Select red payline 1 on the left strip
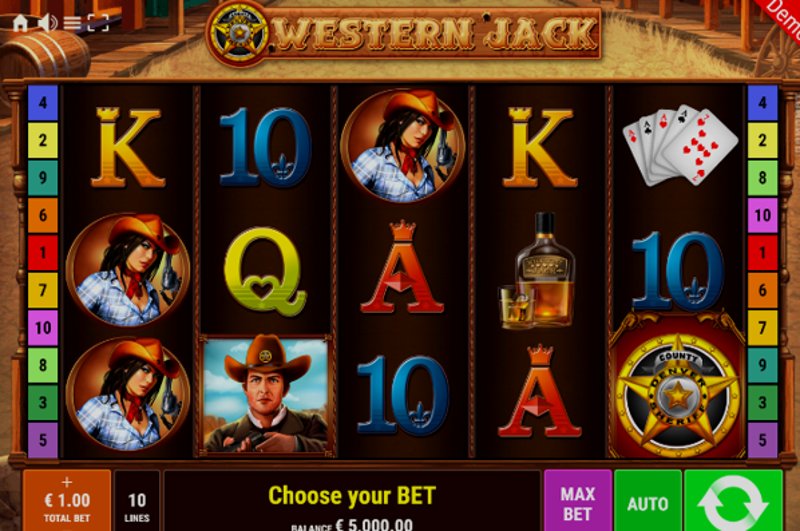The width and height of the screenshot is (800, 531). (x=43, y=252)
